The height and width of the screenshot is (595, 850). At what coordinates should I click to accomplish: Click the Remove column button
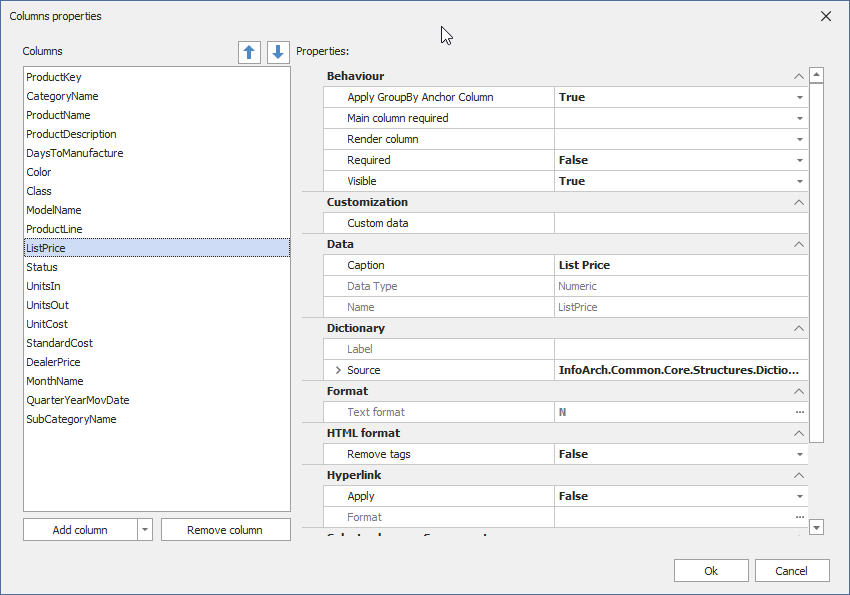point(225,530)
